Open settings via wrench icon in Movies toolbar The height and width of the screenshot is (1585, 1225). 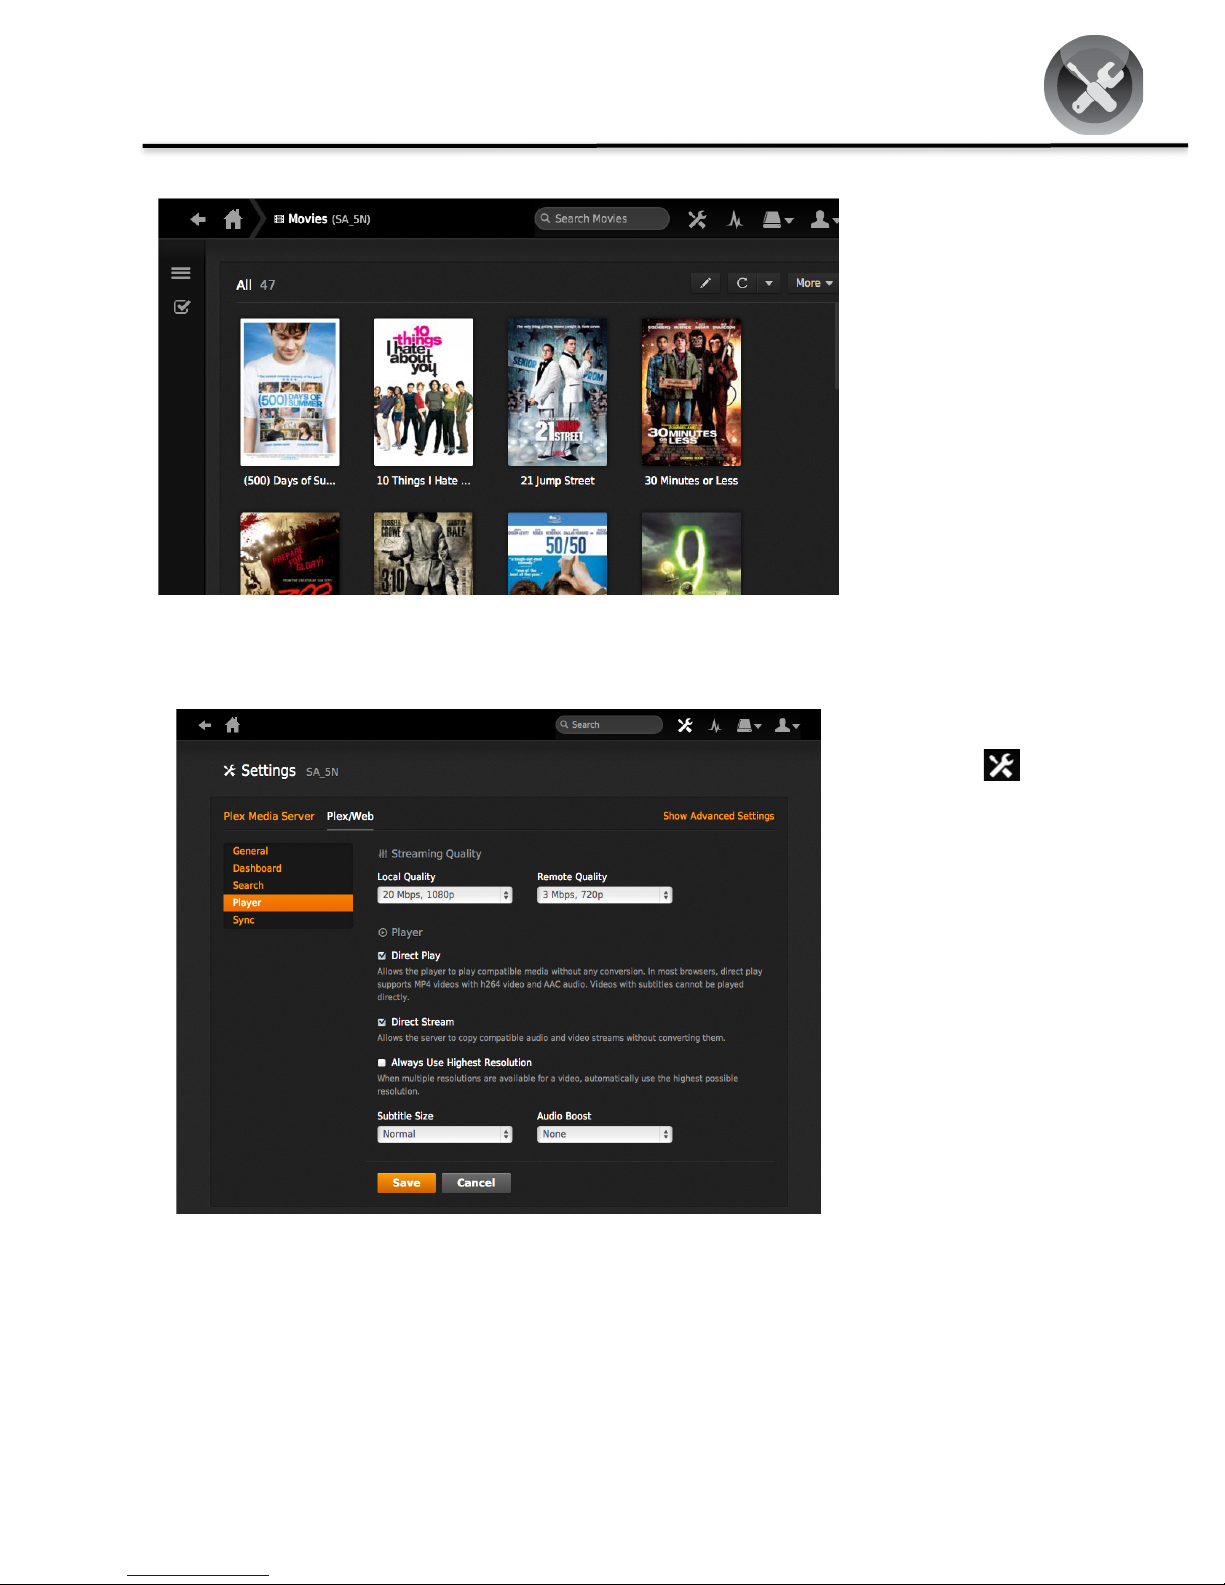point(697,219)
